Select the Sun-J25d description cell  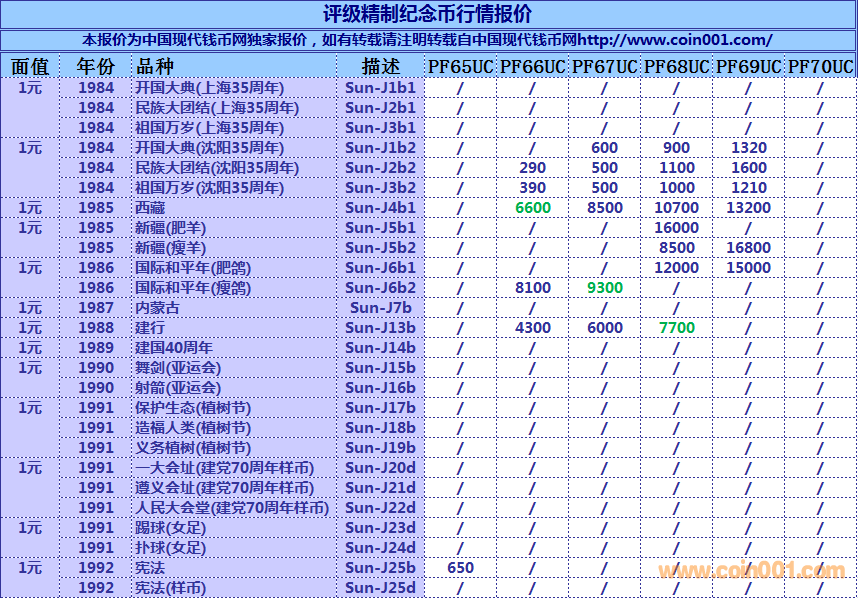tap(380, 588)
